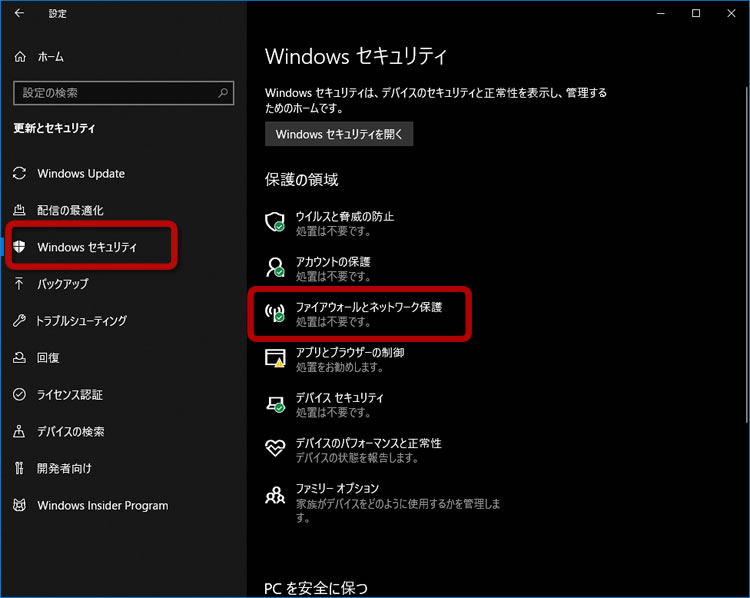This screenshot has height=598, width=750.
Task: Click the virus protection shield icon
Action: point(275,222)
